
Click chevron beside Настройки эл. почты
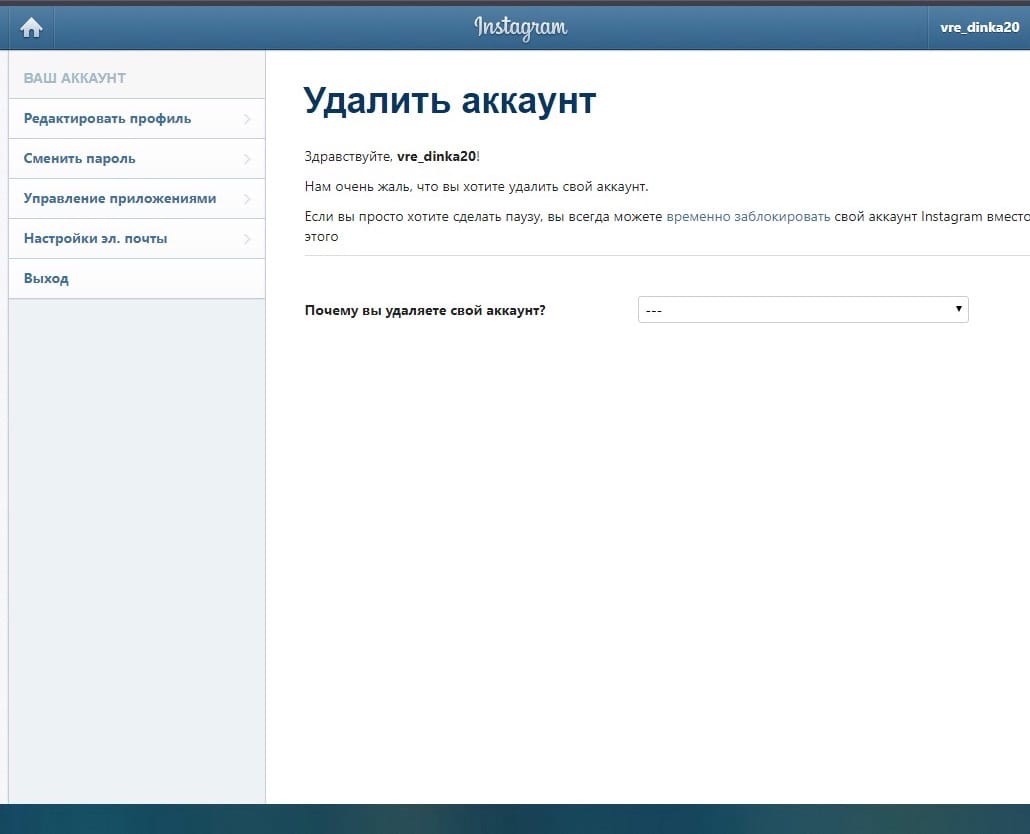[x=247, y=238]
